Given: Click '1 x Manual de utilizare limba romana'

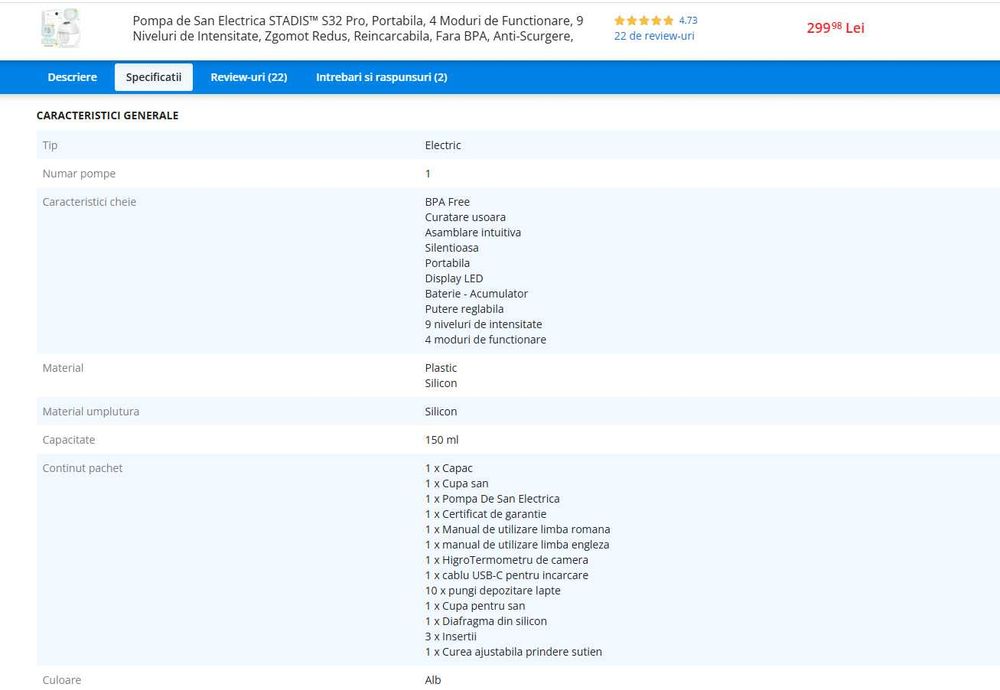Looking at the screenshot, I should pyautogui.click(x=517, y=529).
